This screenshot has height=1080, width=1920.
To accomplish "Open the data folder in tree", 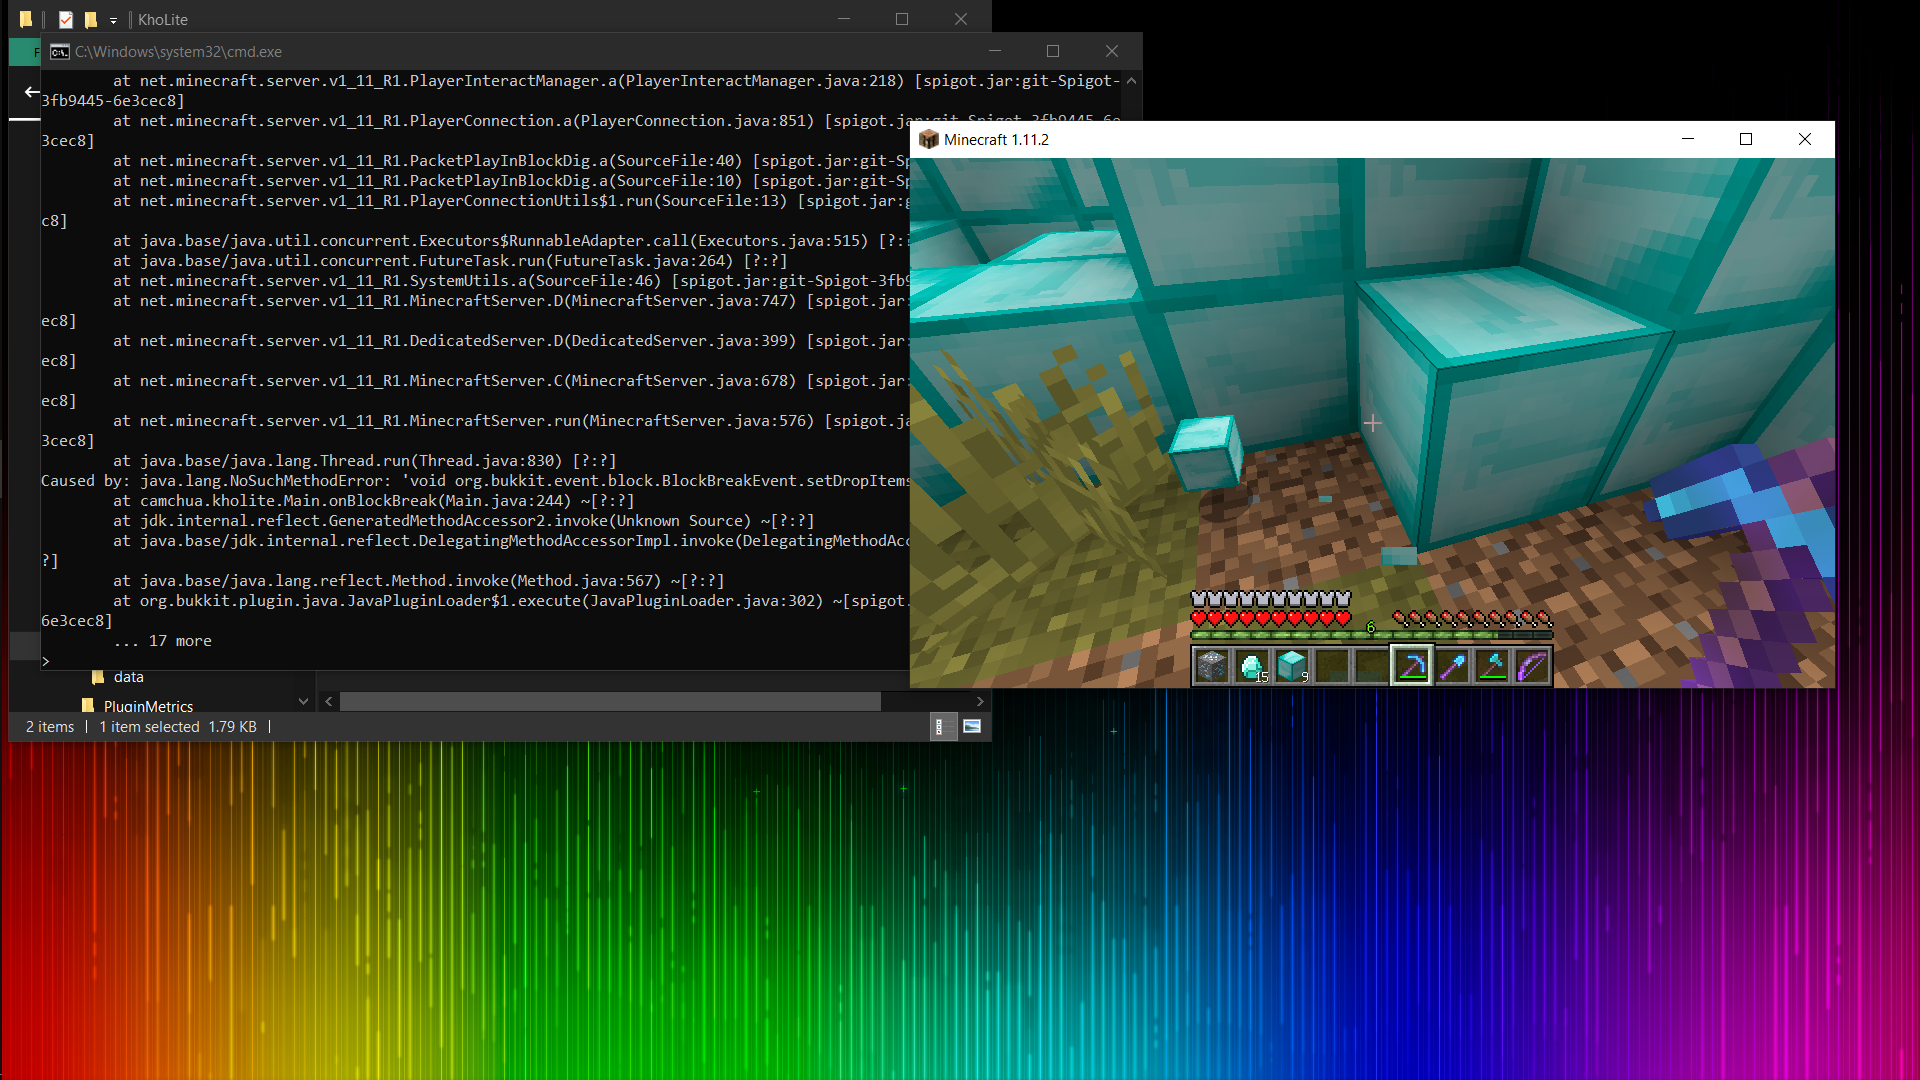I will (128, 677).
